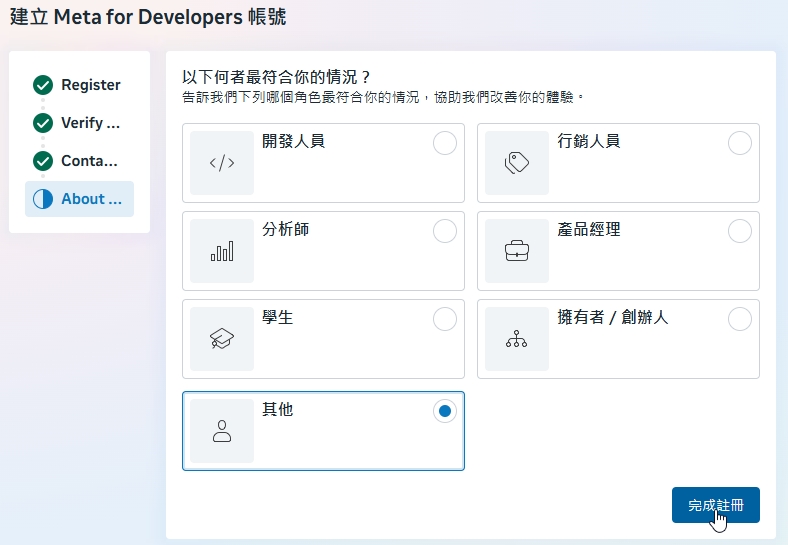Click the 學生 label text
This screenshot has height=545, width=788.
(x=277, y=317)
